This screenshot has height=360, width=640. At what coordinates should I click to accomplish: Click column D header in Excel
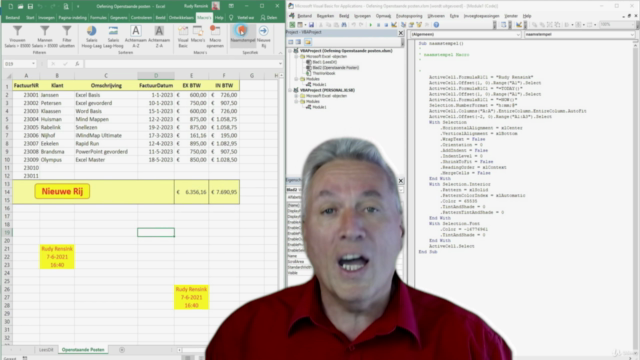(x=156, y=76)
